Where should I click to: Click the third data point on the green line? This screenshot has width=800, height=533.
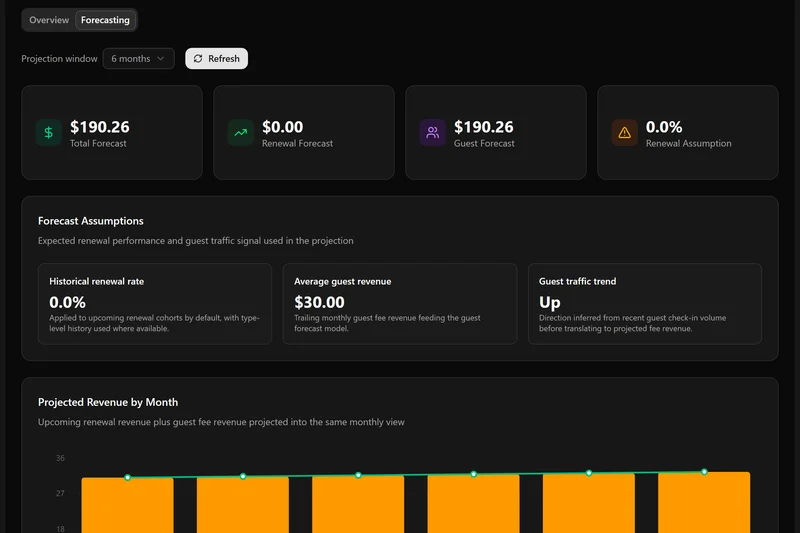[x=358, y=475]
